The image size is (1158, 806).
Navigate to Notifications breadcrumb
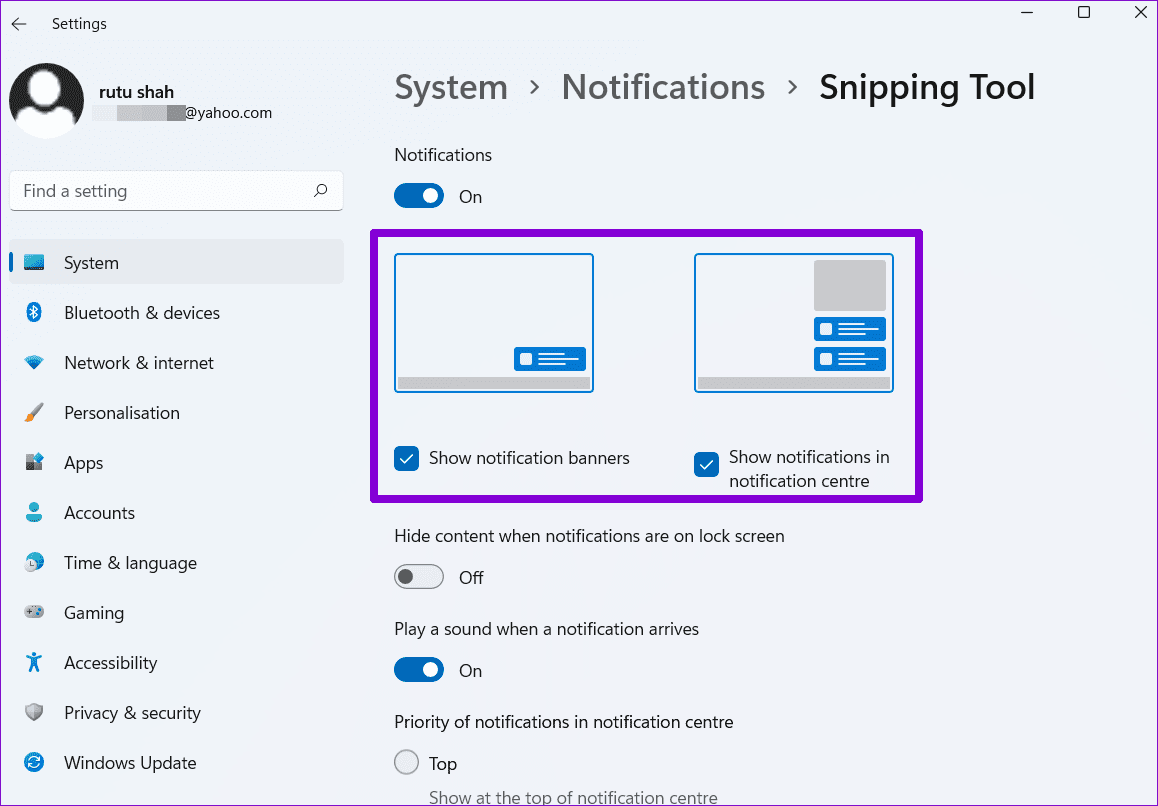[x=663, y=87]
